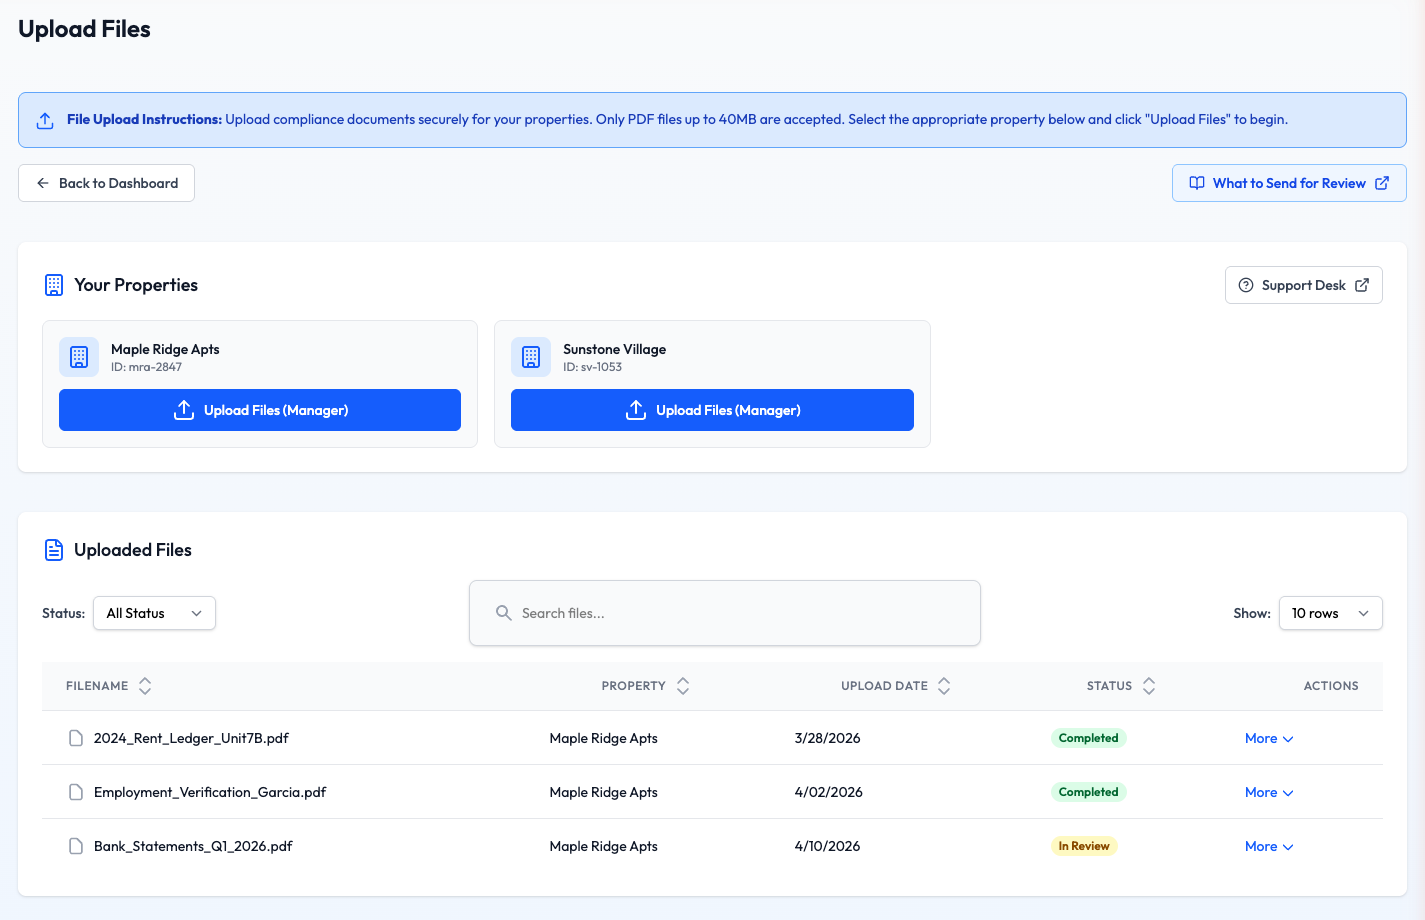Click inside the Search files input field

tap(724, 612)
